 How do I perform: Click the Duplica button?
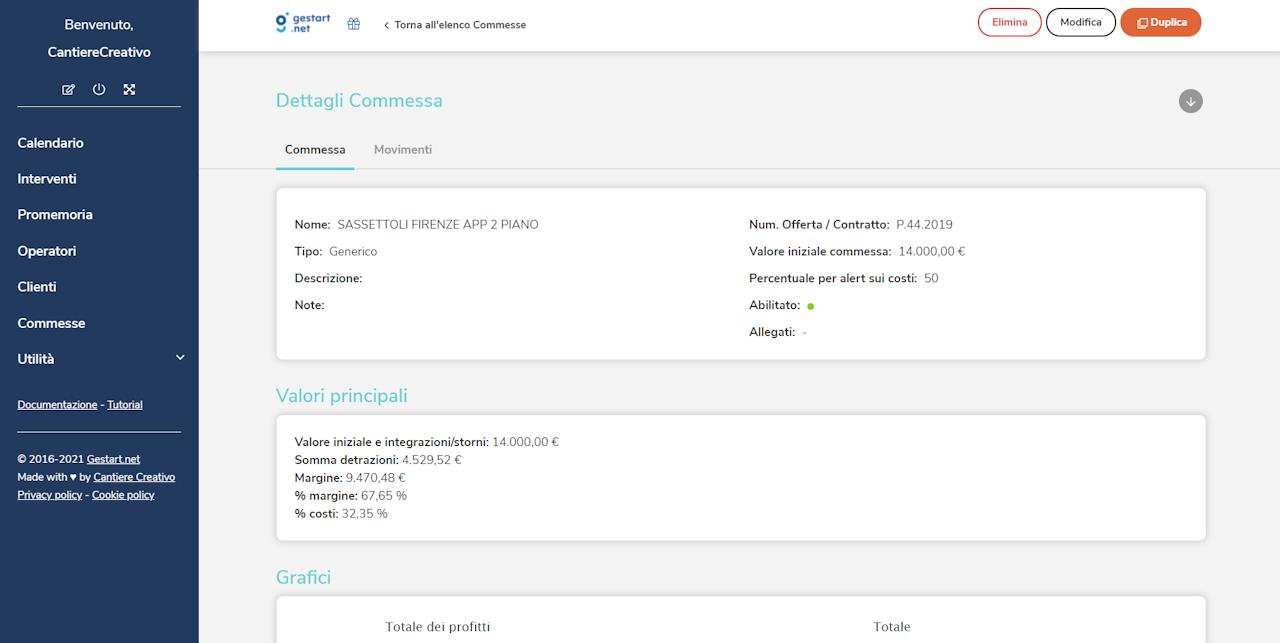pos(1161,22)
